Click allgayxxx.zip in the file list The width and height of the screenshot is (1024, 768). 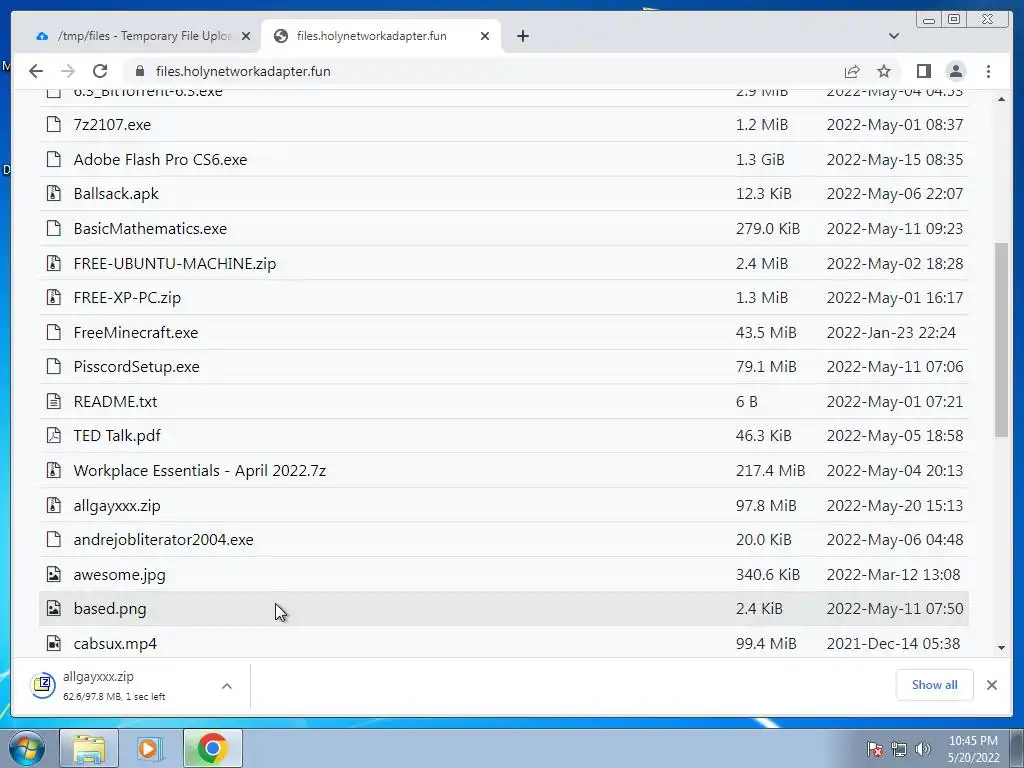[116, 505]
